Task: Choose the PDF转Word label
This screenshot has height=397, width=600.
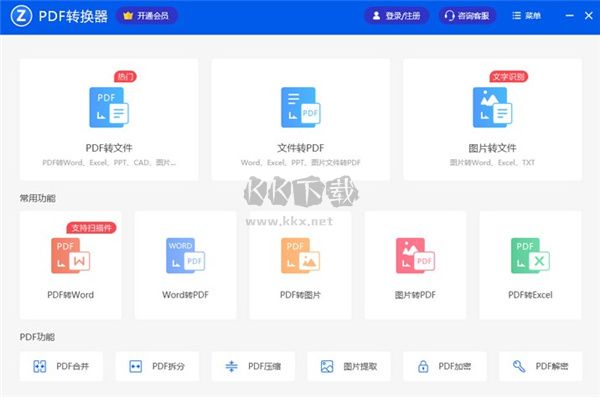Action: 70,295
